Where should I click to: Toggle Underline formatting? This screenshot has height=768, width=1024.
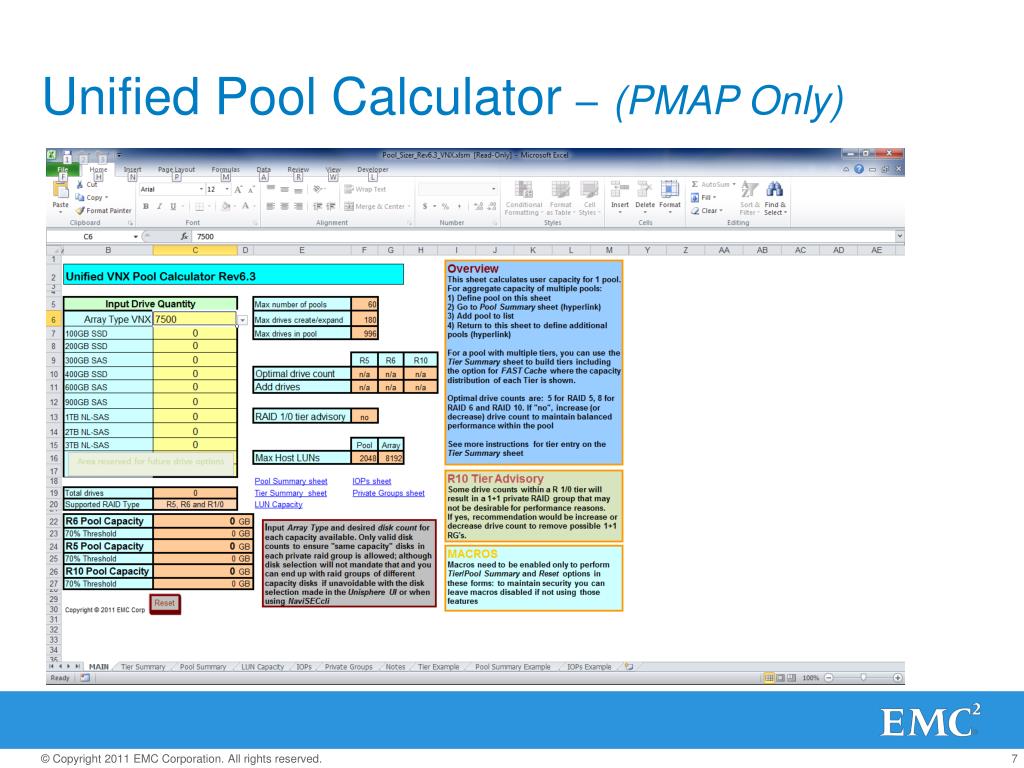[x=173, y=206]
